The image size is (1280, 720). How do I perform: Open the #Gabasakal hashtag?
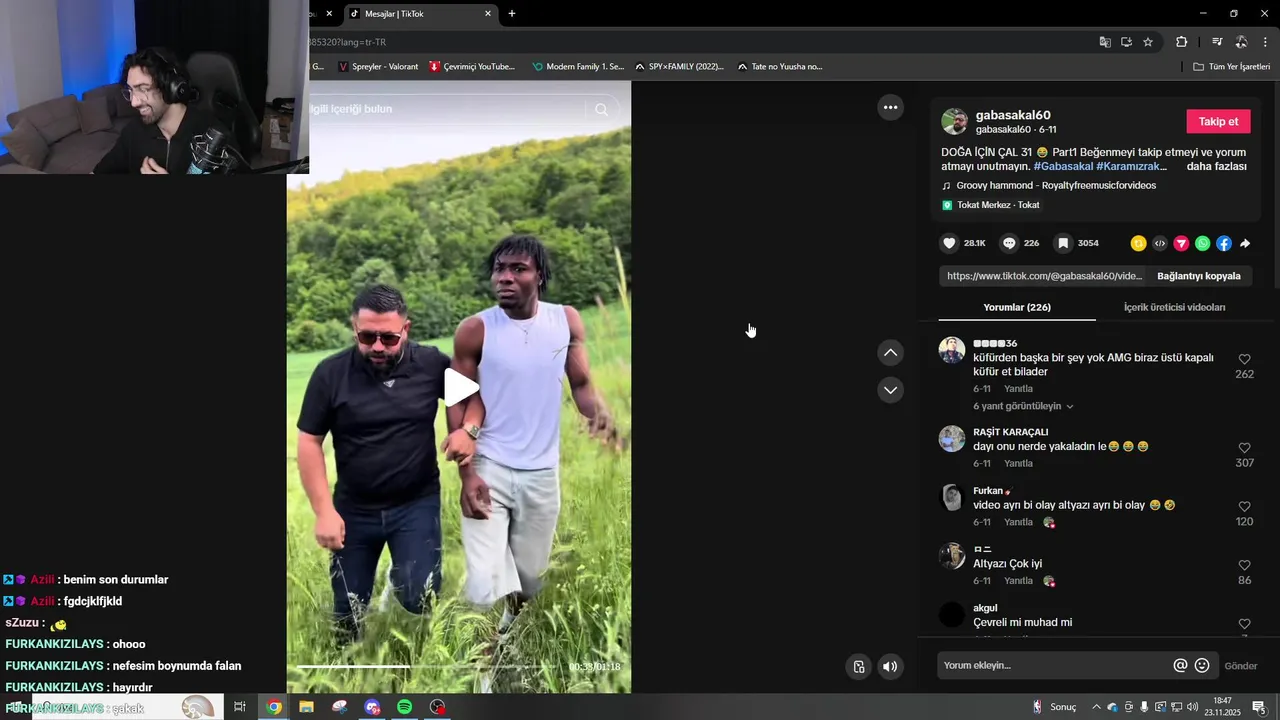point(1063,166)
